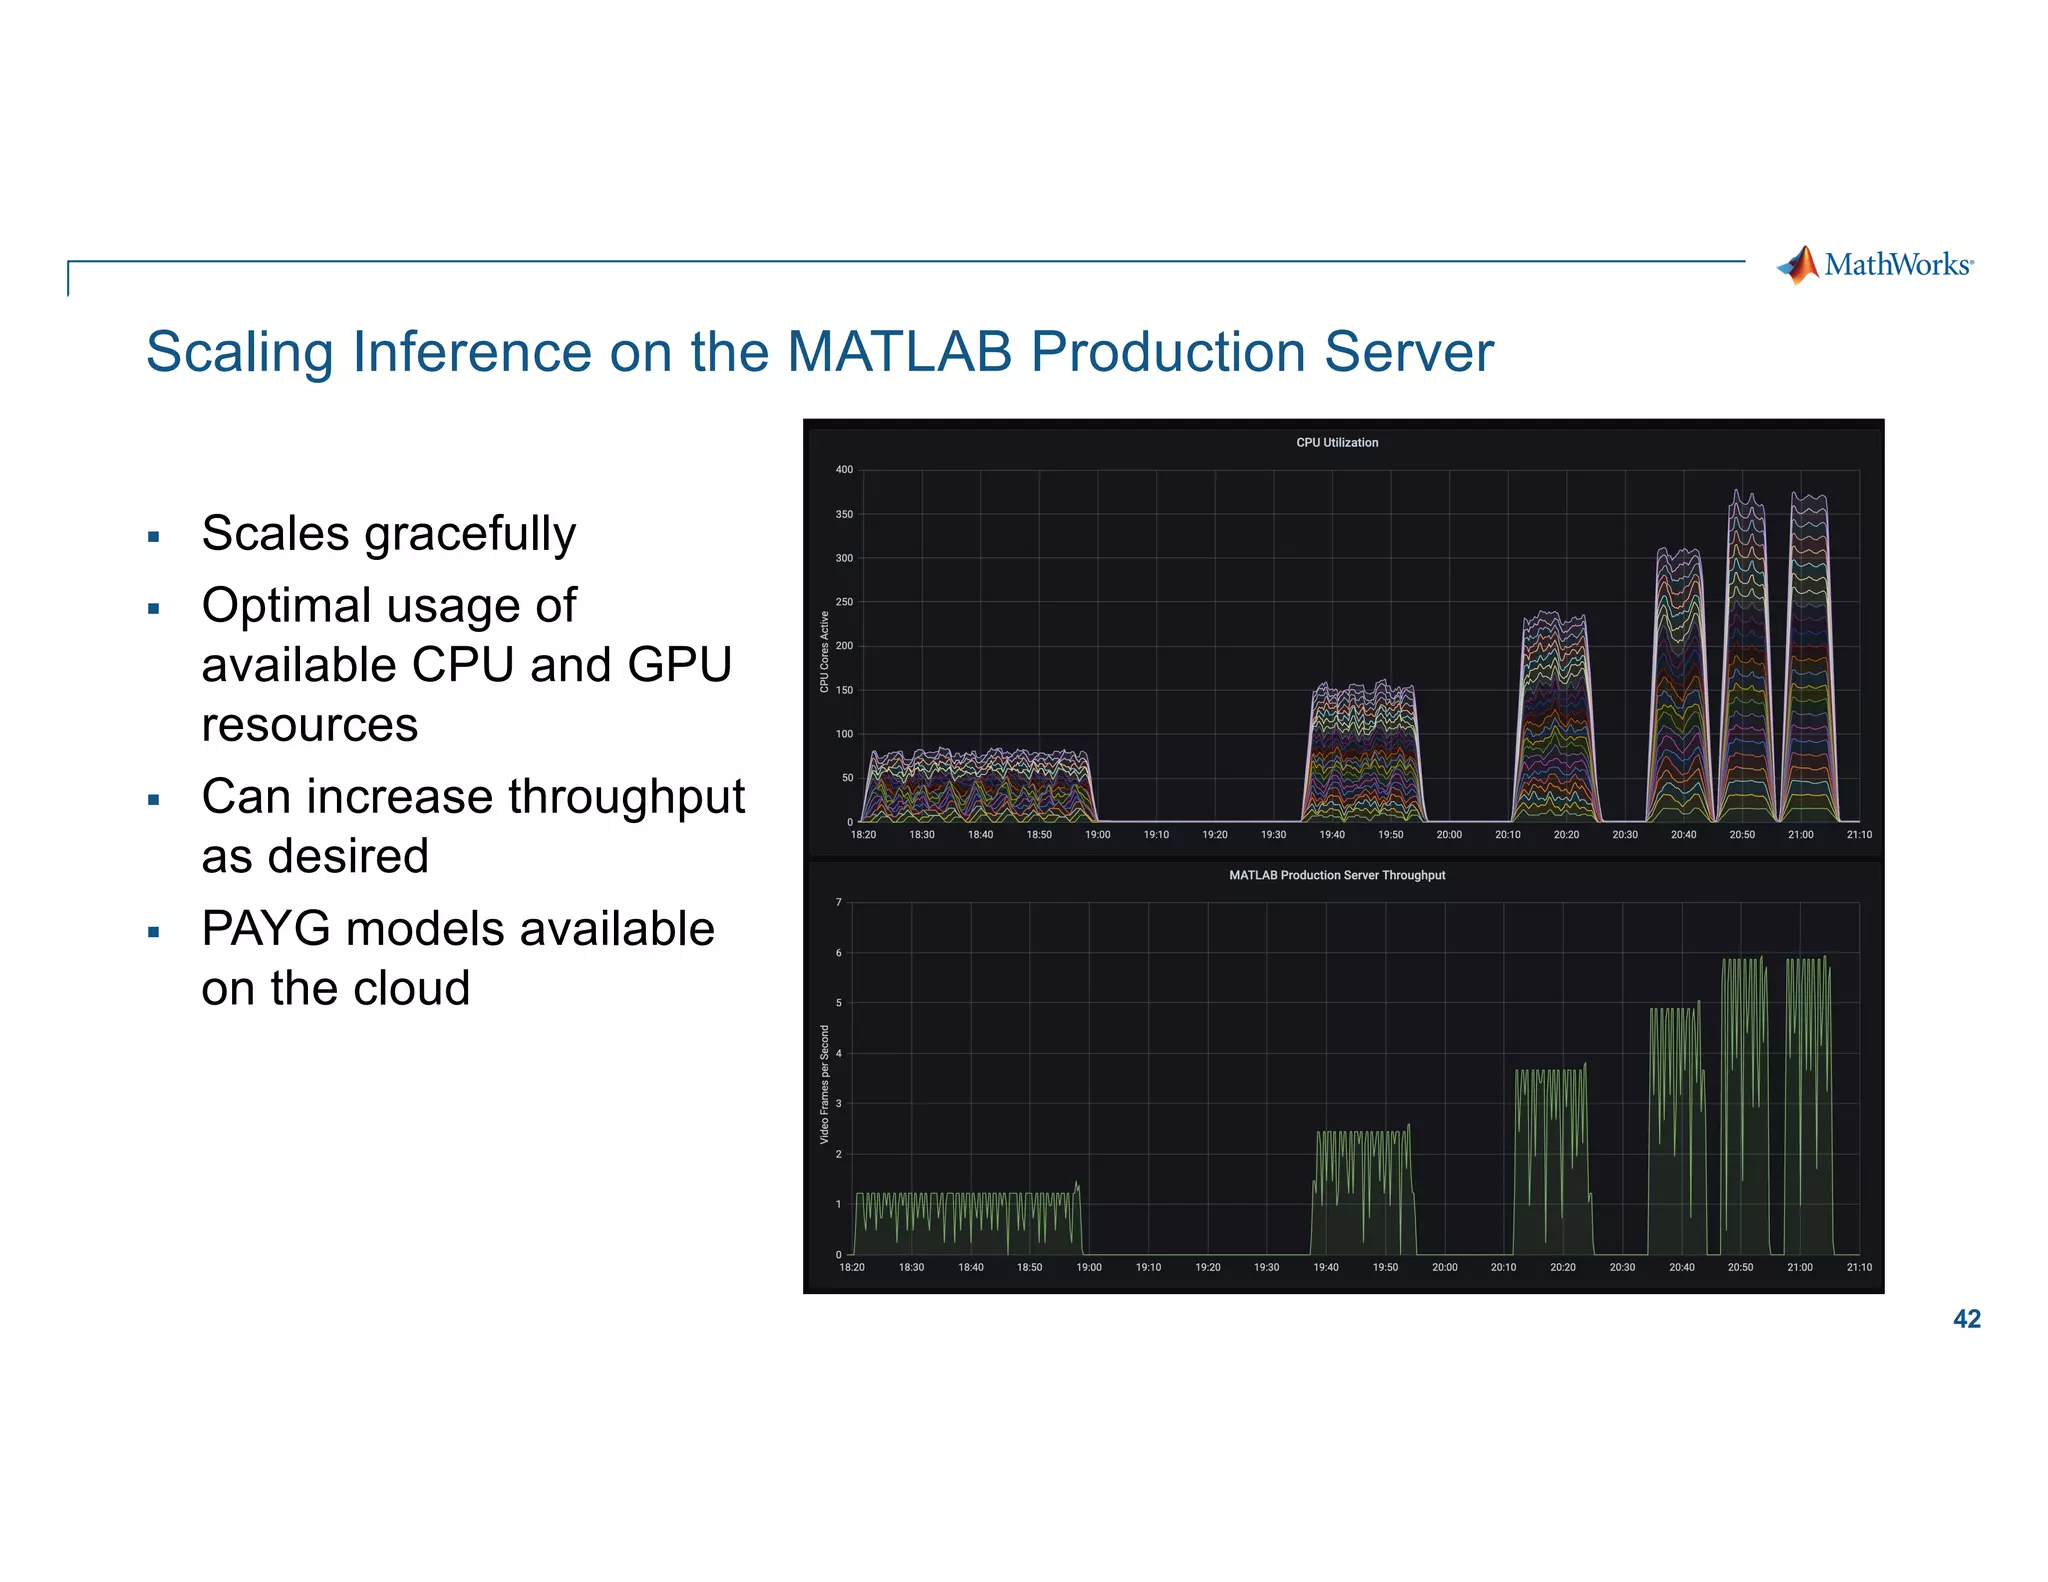Click the 'CPU Utilization' chart title
2048x1582 pixels.
coord(1337,443)
